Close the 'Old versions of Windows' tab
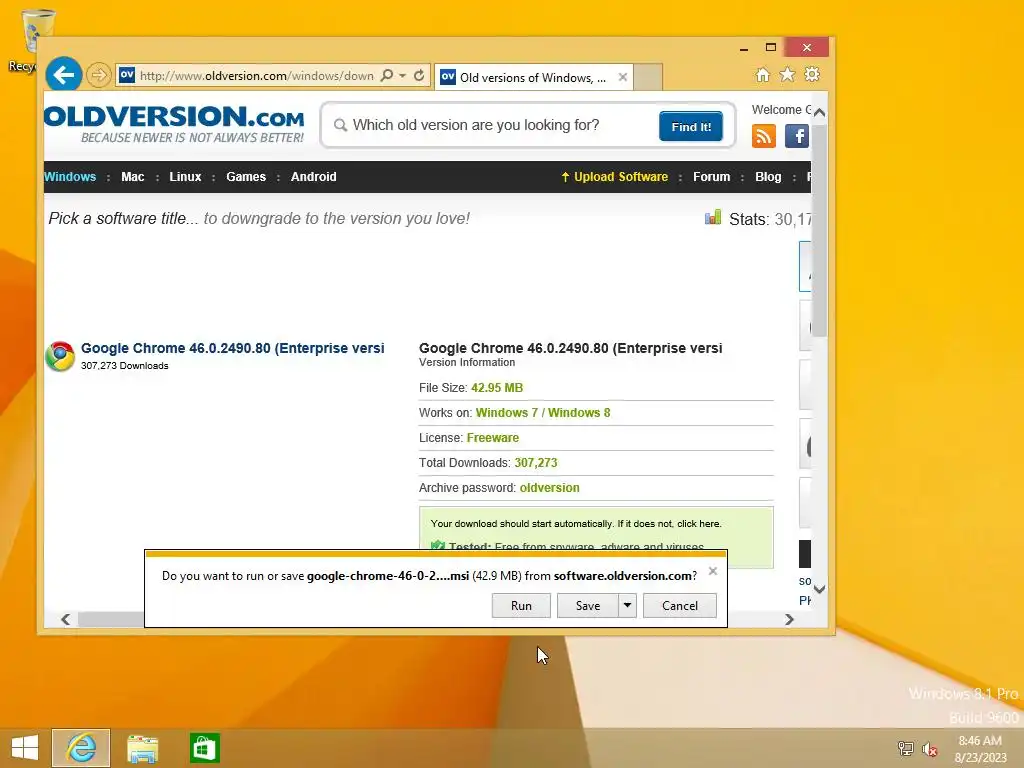The width and height of the screenshot is (1024, 768). (x=622, y=77)
